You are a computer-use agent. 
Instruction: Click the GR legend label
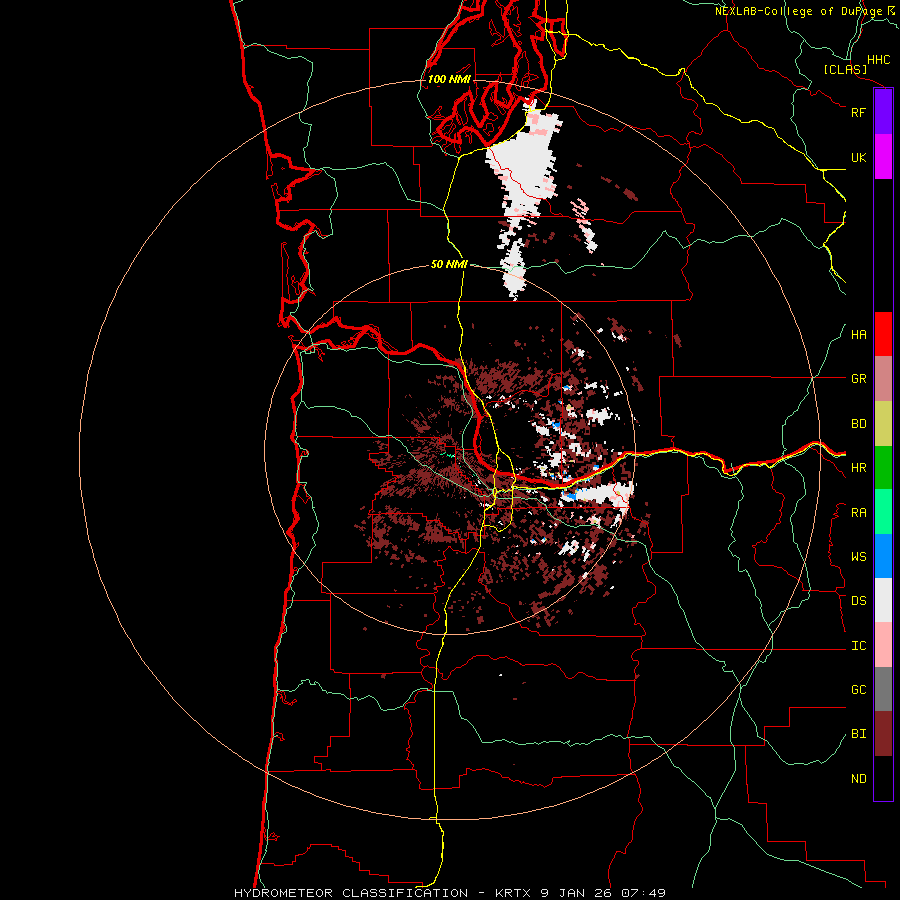[858, 379]
